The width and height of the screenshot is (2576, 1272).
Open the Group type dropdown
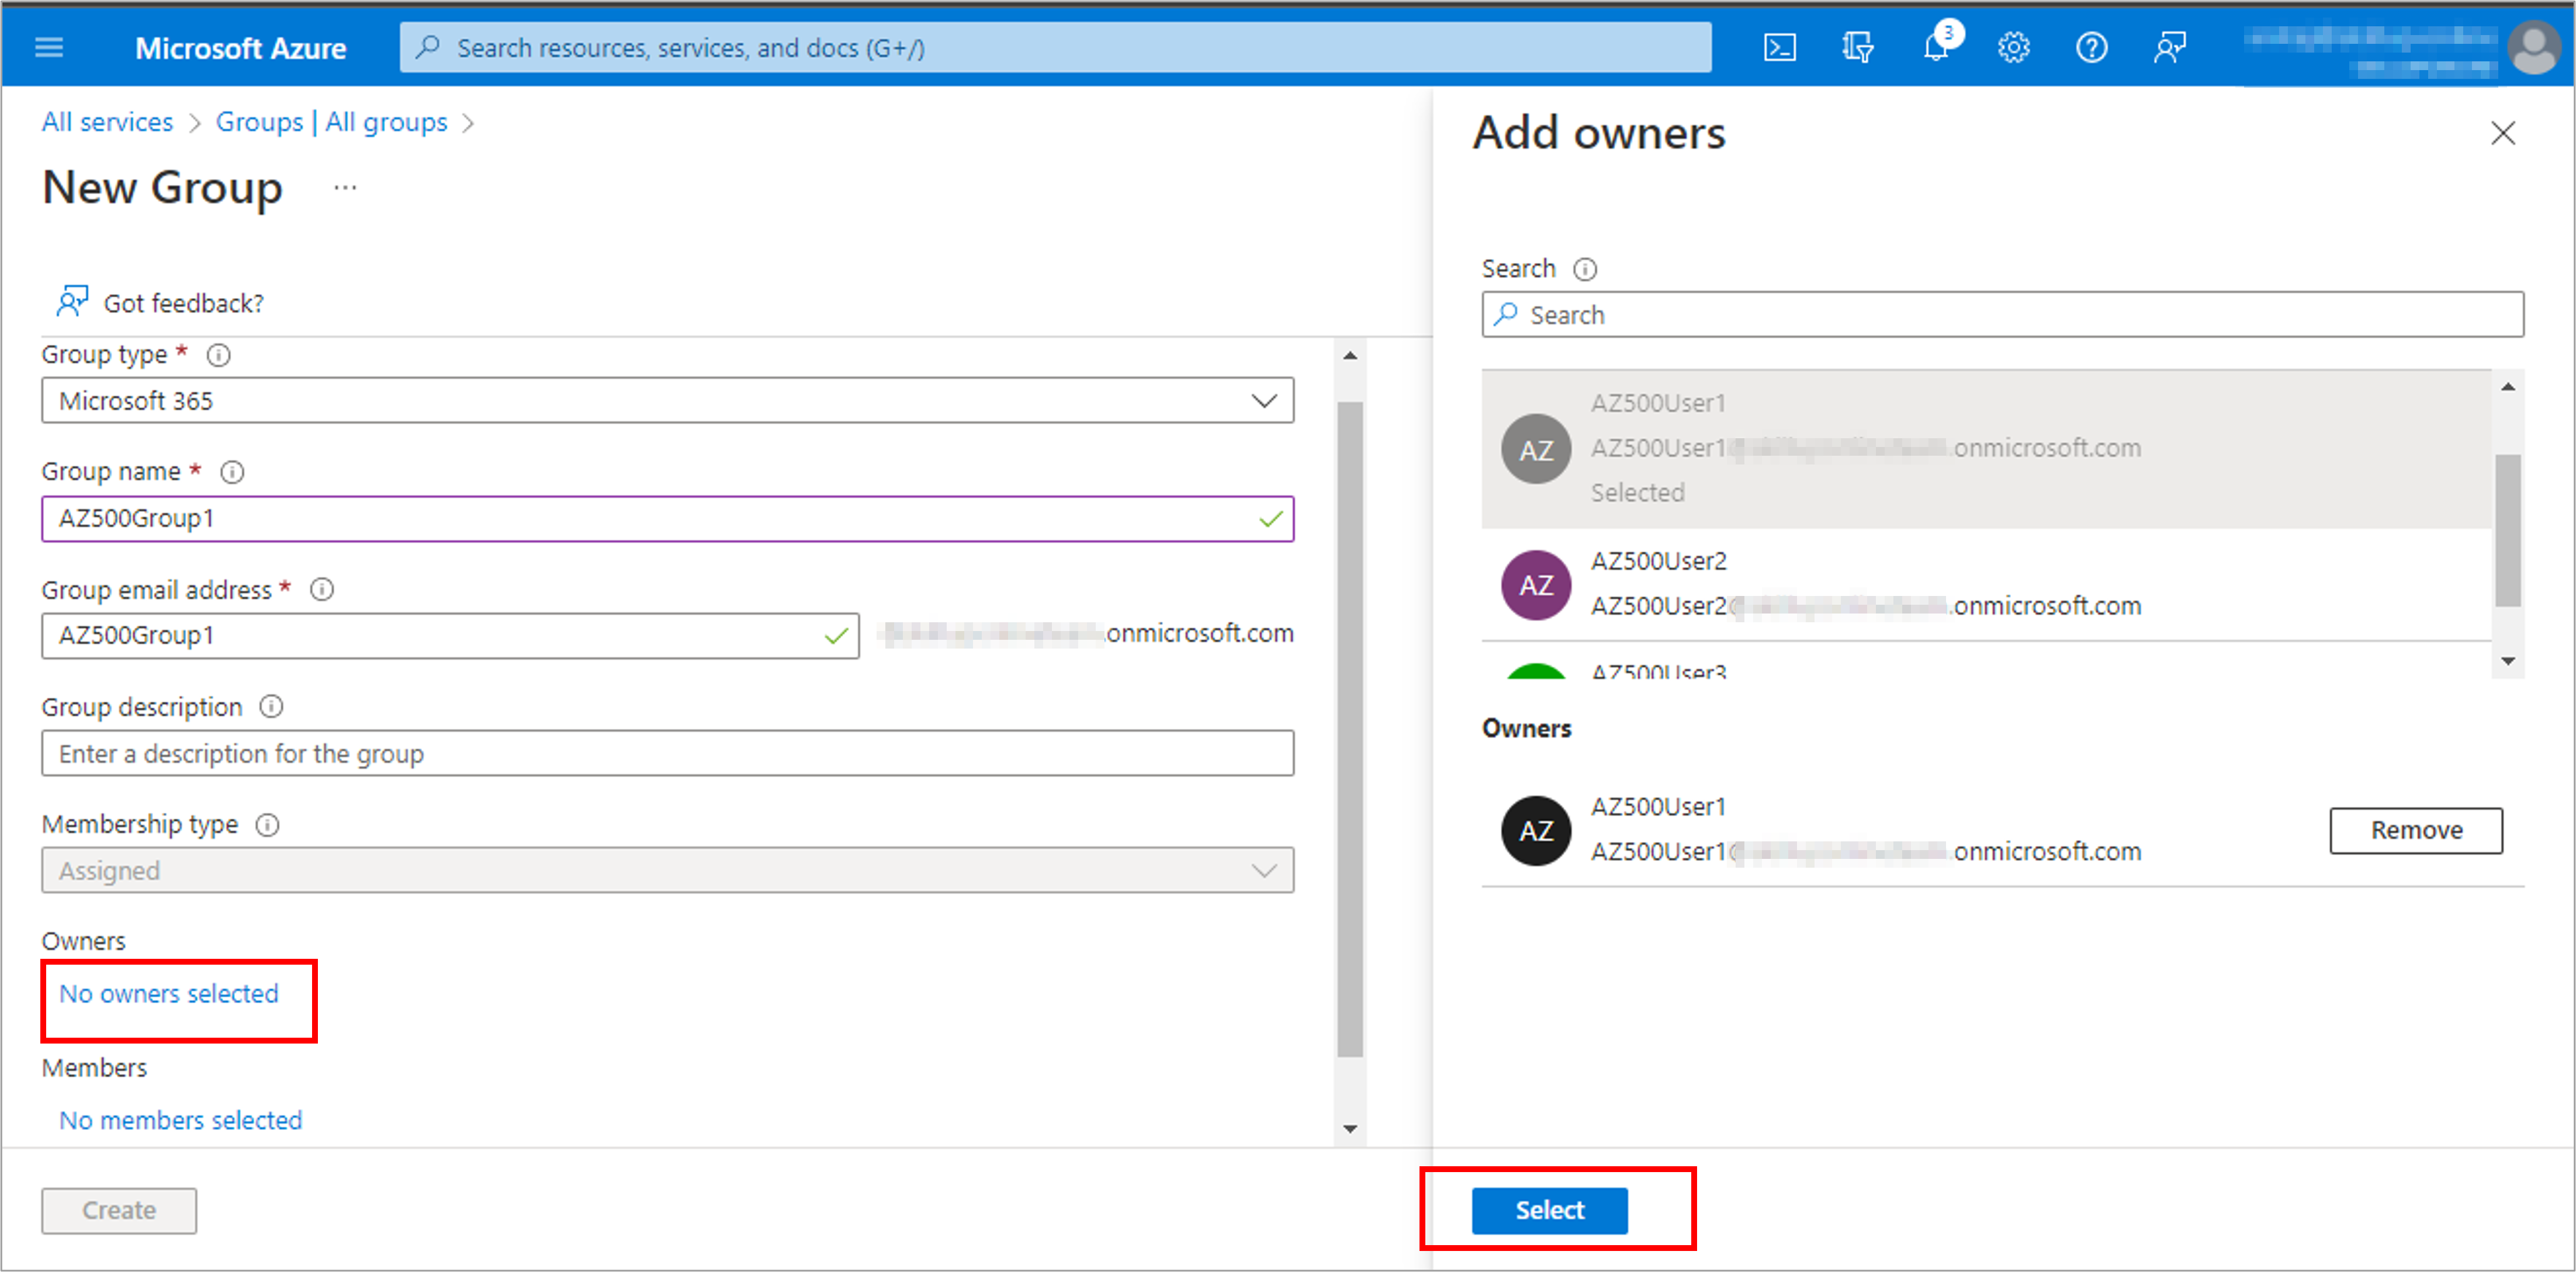[x=668, y=400]
